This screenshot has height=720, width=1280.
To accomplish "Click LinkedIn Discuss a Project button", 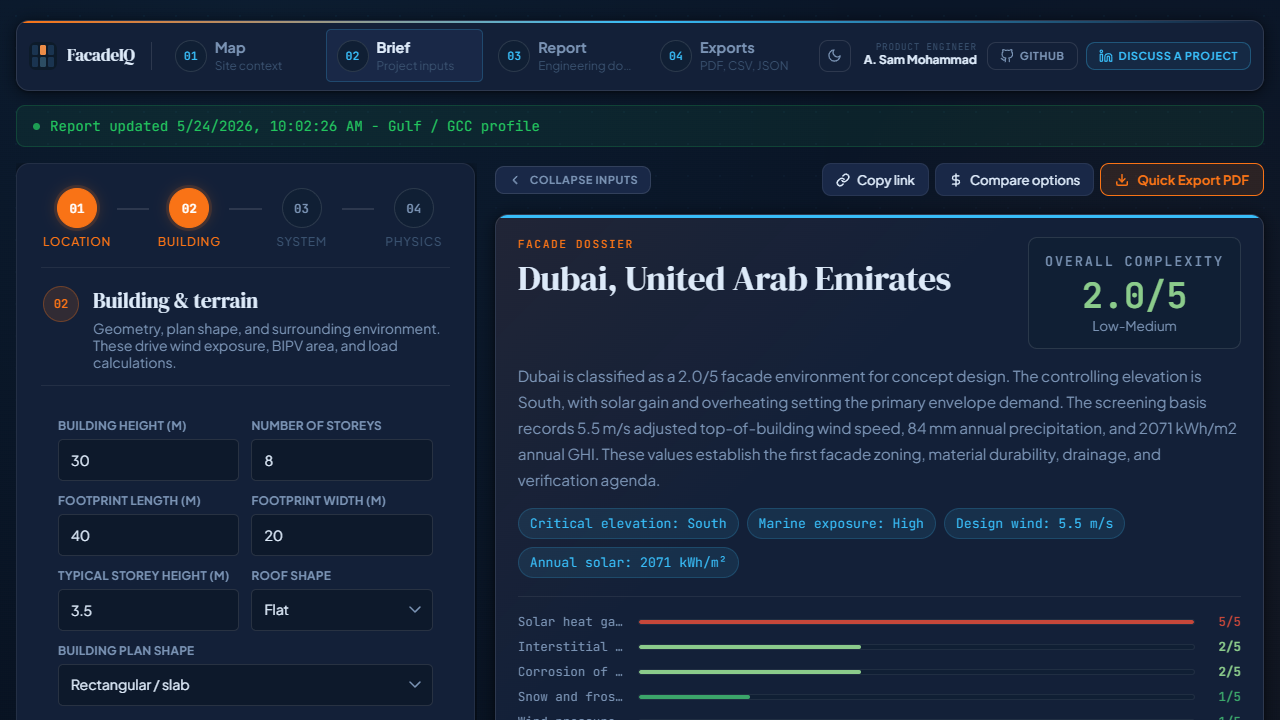I will click(x=1168, y=56).
